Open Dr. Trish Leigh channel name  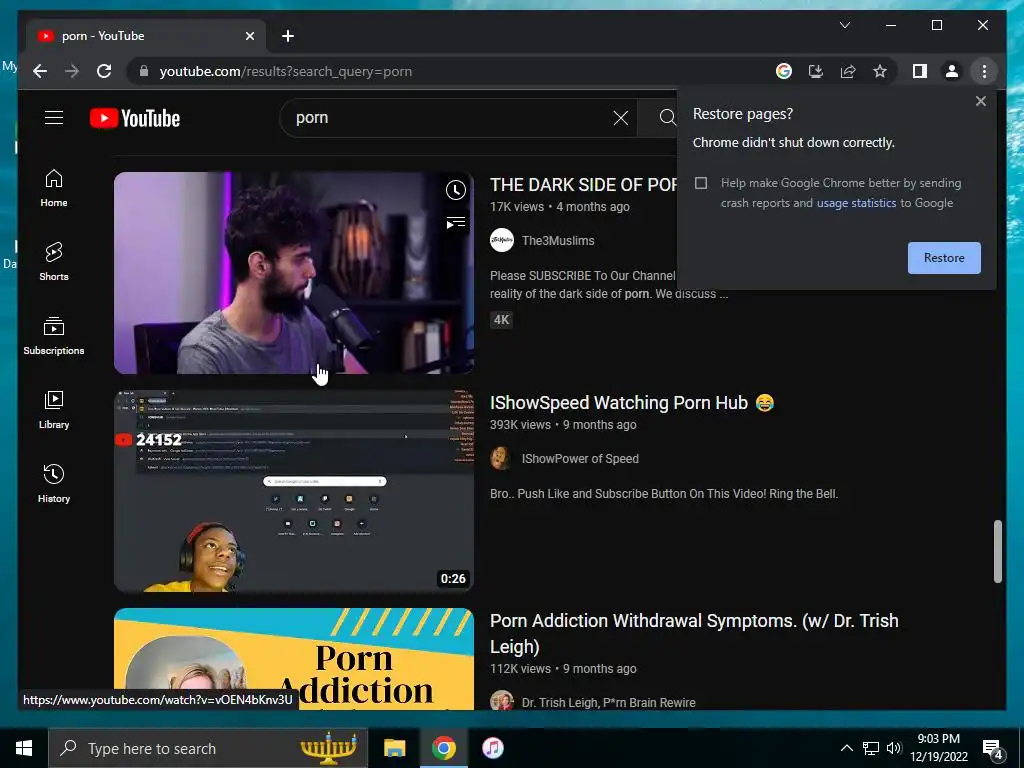[x=608, y=703]
